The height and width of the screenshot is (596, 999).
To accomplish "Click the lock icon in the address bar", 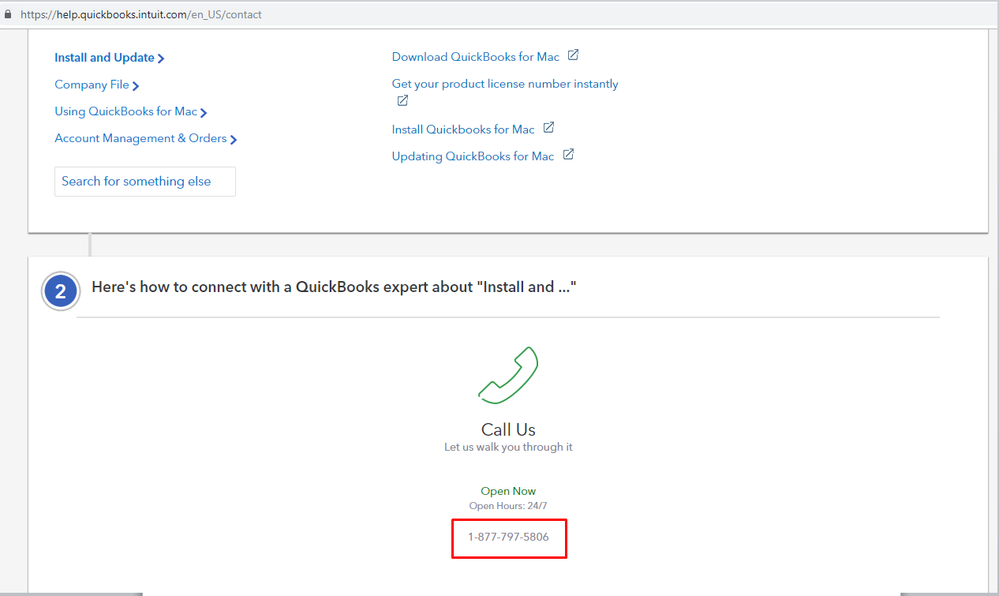I will 9,15.
